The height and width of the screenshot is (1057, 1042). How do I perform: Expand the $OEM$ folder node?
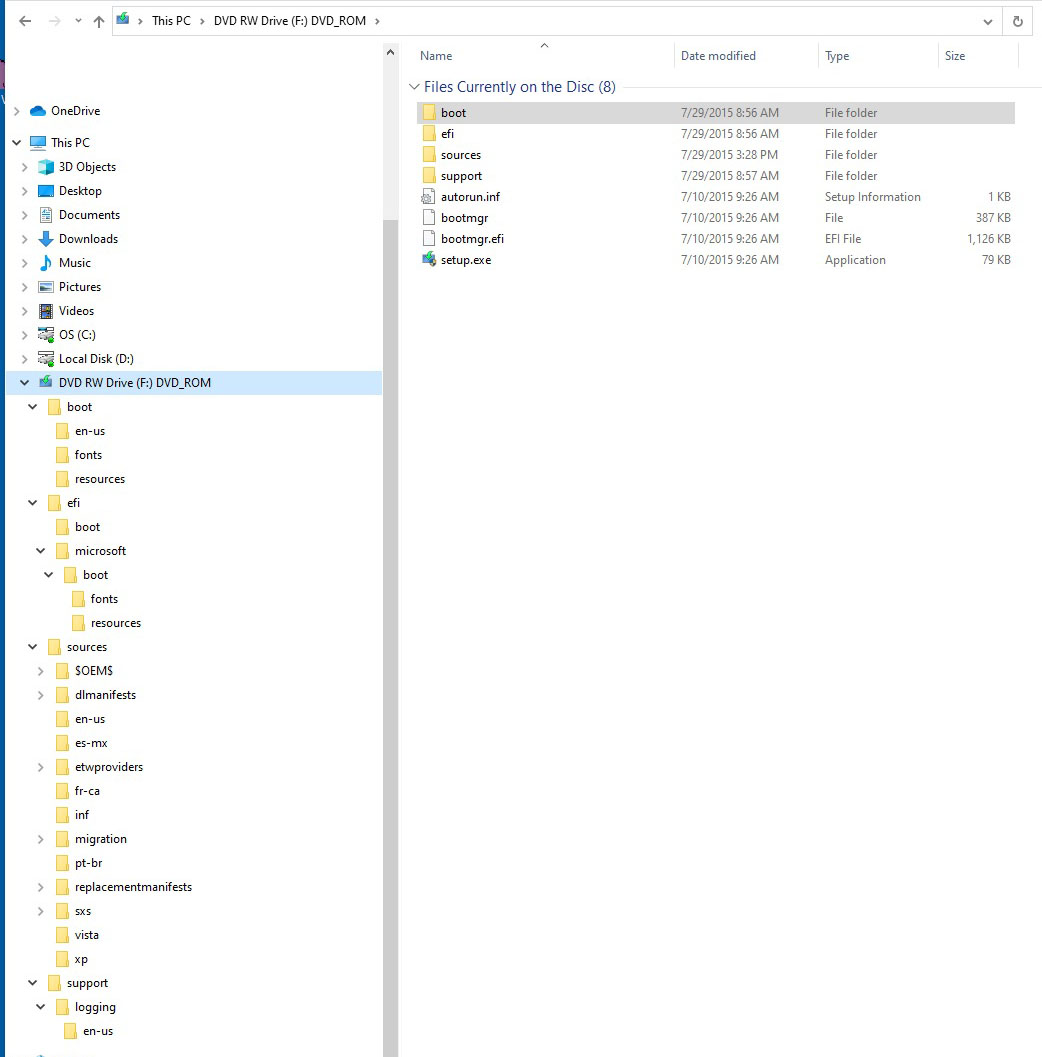[x=40, y=671]
